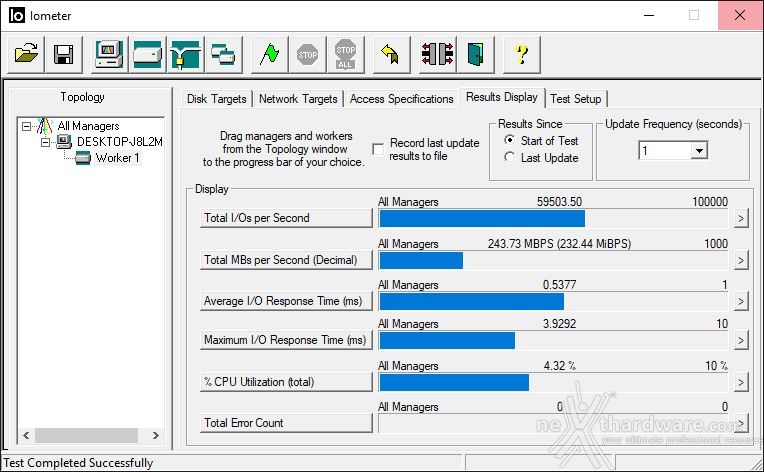Select Start of Test radio button
764x472 pixels.
tap(510, 140)
